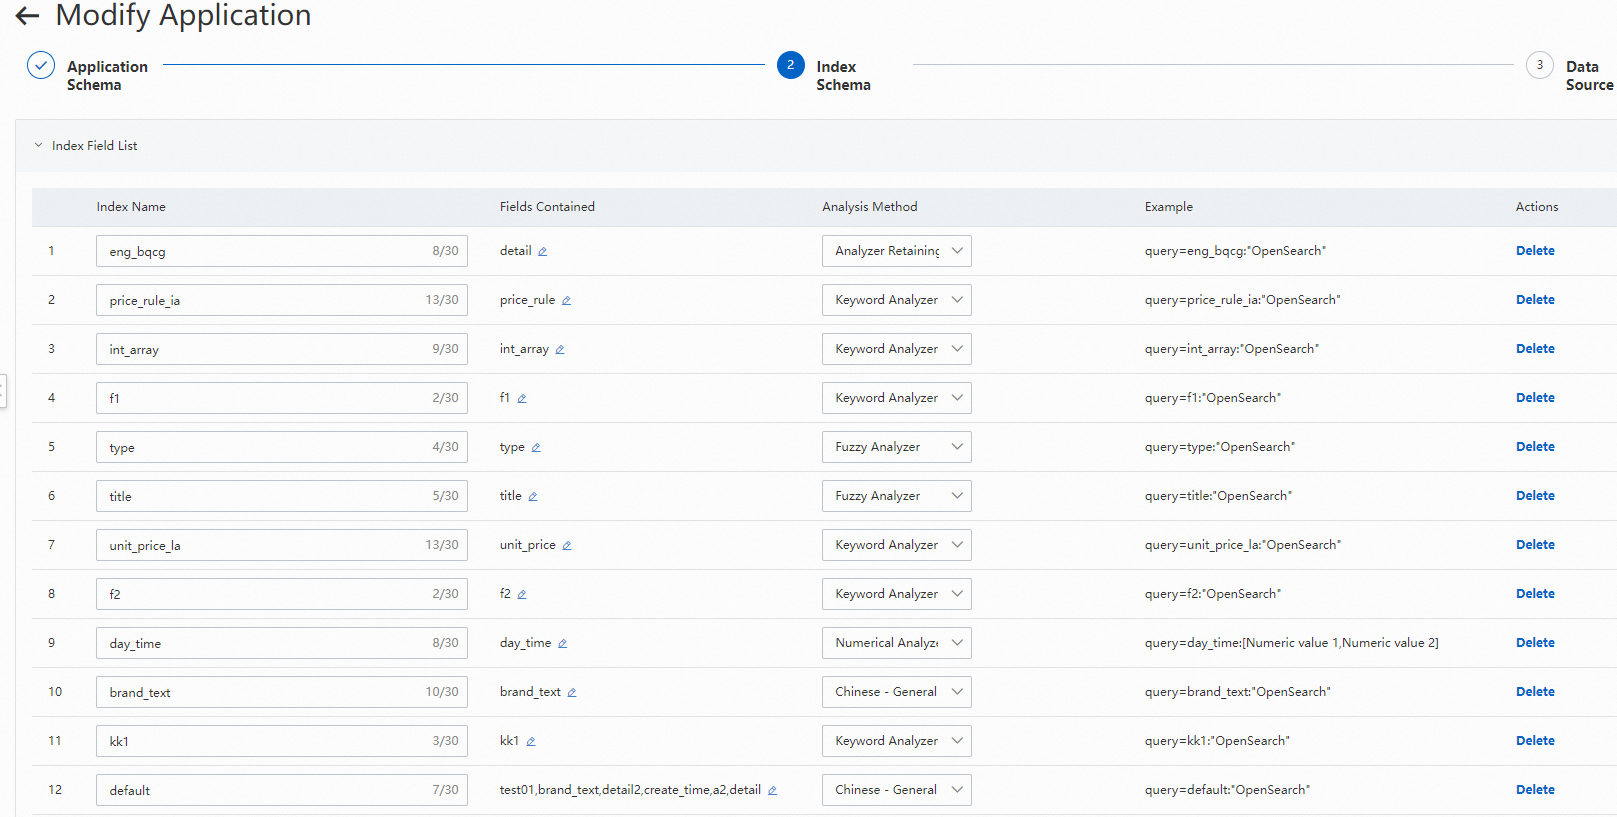
Task: Open analysis method dropdown for day_time
Action: 897,643
